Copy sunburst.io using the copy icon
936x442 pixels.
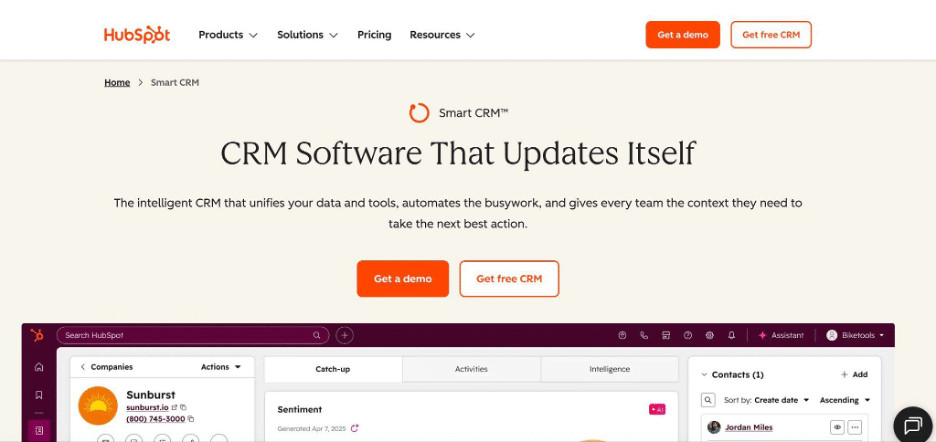click(x=183, y=407)
